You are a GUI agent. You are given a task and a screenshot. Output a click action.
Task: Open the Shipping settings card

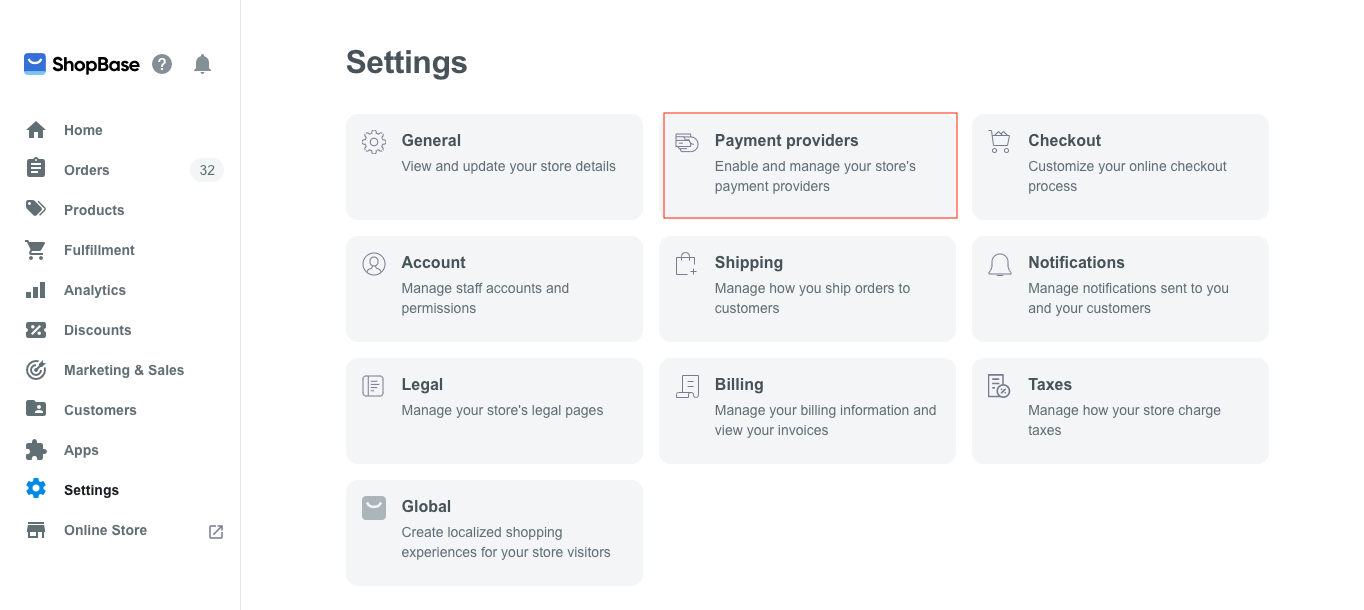pos(807,288)
